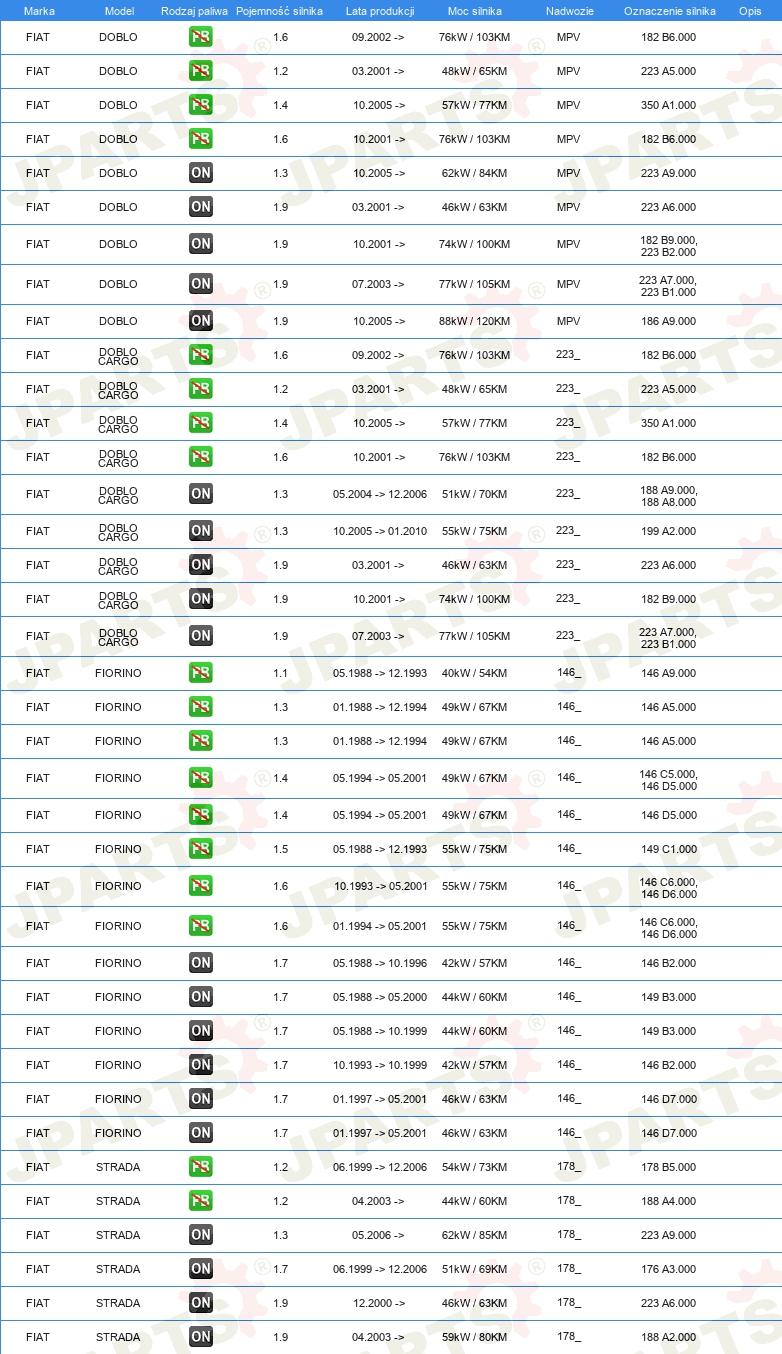Click petrol icon in Fiorino 1.1 row

coord(201,673)
